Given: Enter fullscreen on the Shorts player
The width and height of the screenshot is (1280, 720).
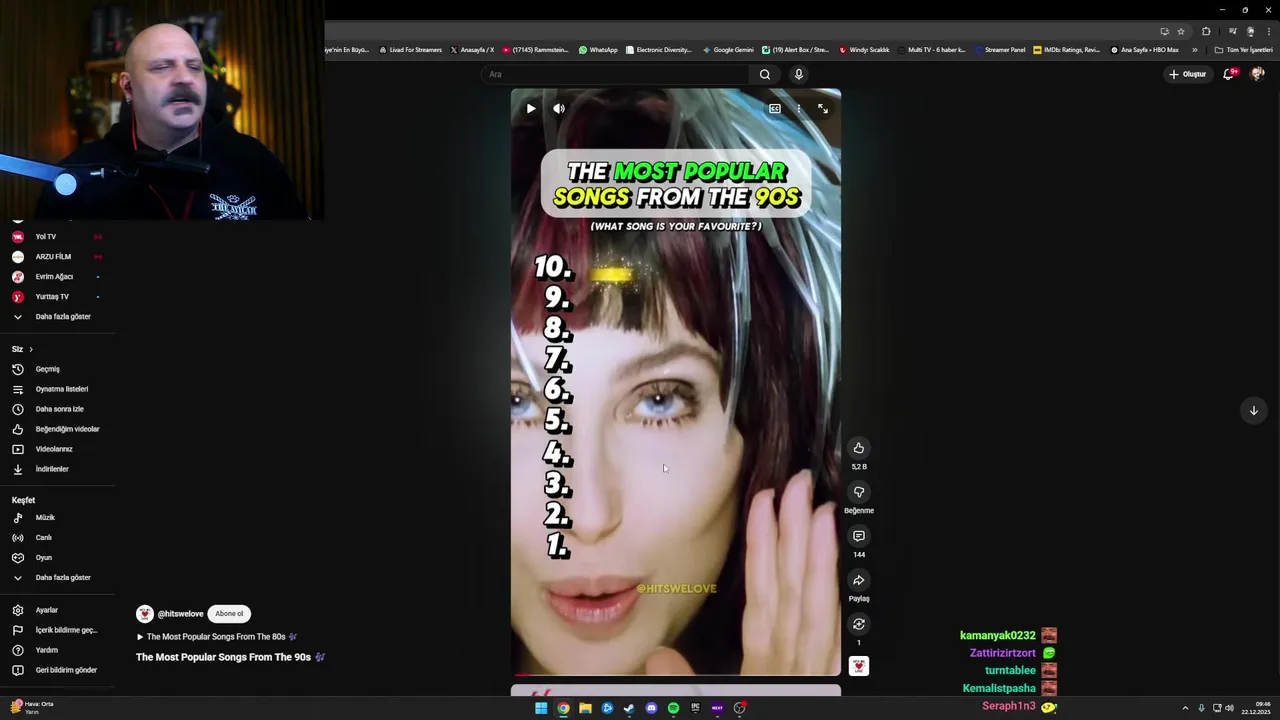Looking at the screenshot, I should [823, 108].
